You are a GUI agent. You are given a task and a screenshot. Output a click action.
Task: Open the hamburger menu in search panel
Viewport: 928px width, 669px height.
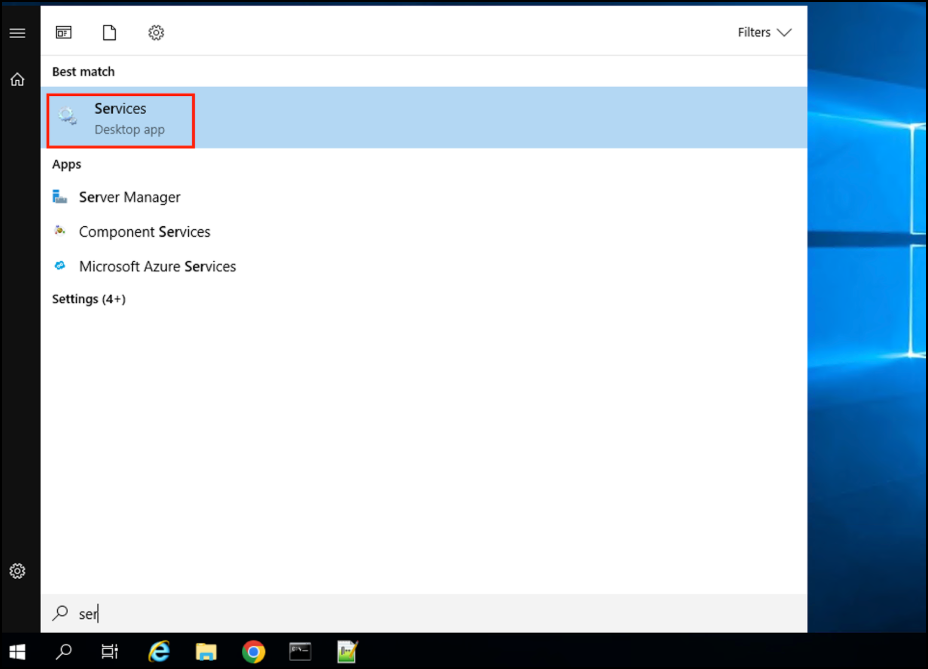[x=17, y=33]
